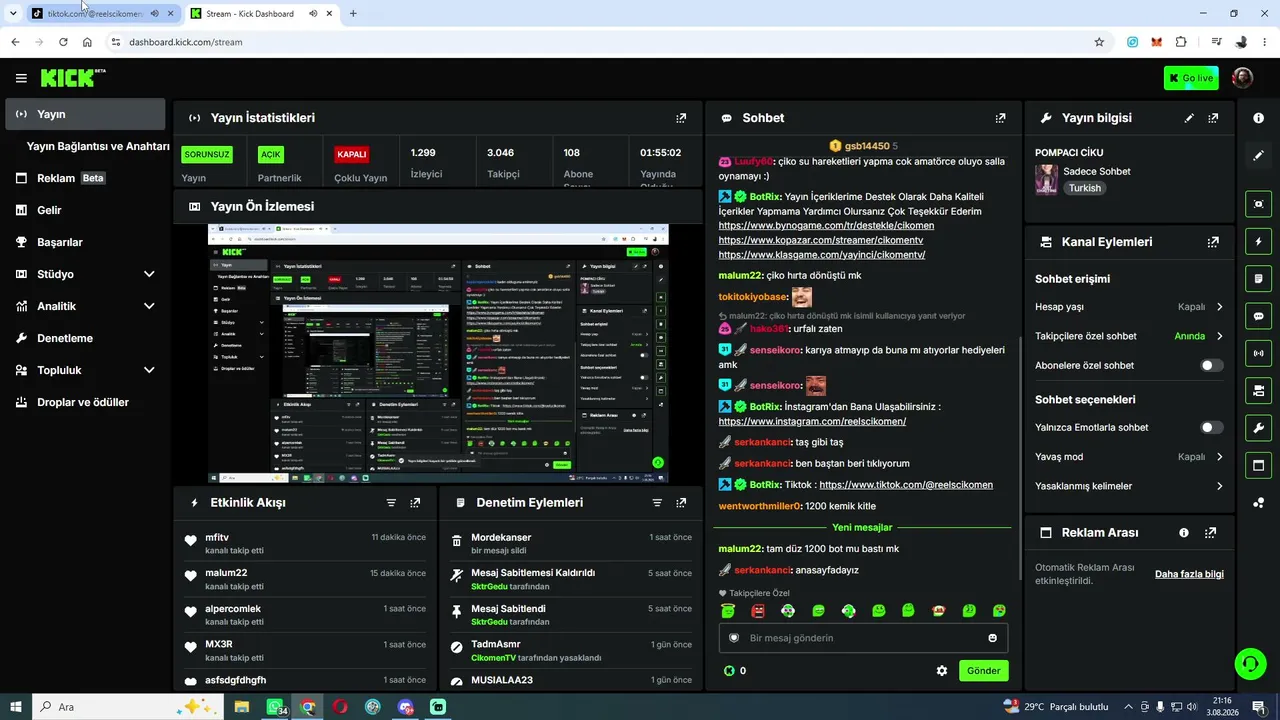Image resolution: width=1280 pixels, height=720 pixels.
Task: Open chat settings gear next to Gönder
Action: pos(941,671)
